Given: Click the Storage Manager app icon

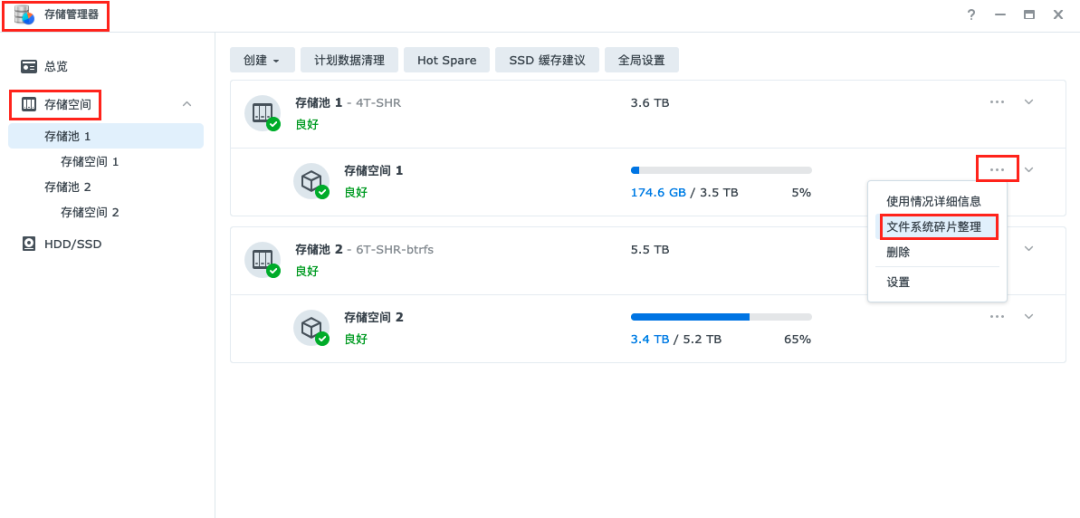Looking at the screenshot, I should [x=24, y=15].
